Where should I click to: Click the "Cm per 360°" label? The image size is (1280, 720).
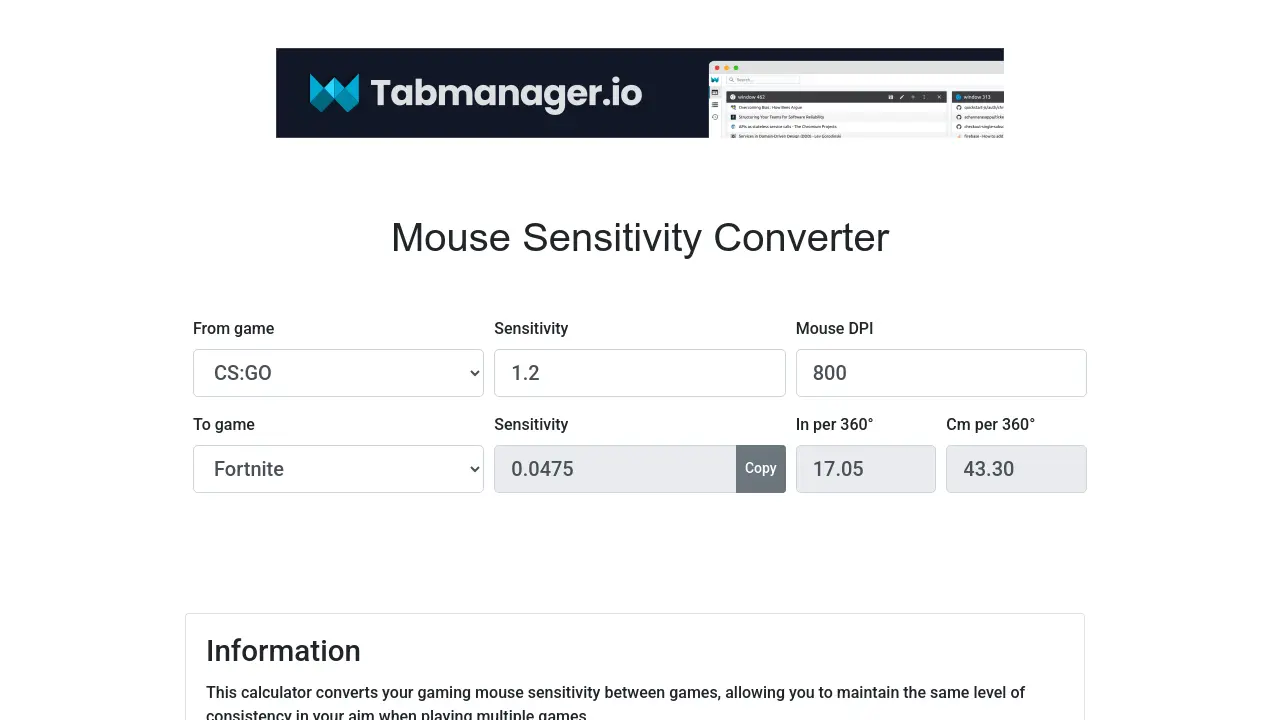click(x=990, y=425)
